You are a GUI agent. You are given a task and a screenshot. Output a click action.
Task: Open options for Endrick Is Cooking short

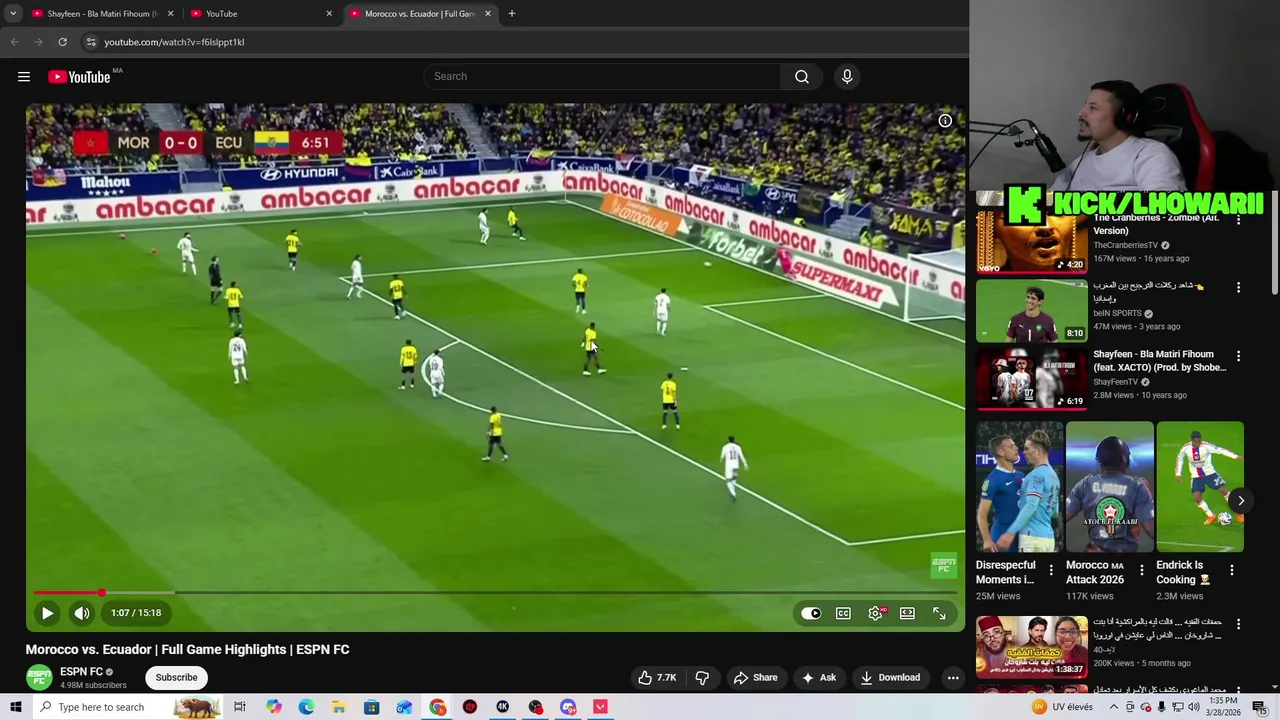pyautogui.click(x=1232, y=570)
